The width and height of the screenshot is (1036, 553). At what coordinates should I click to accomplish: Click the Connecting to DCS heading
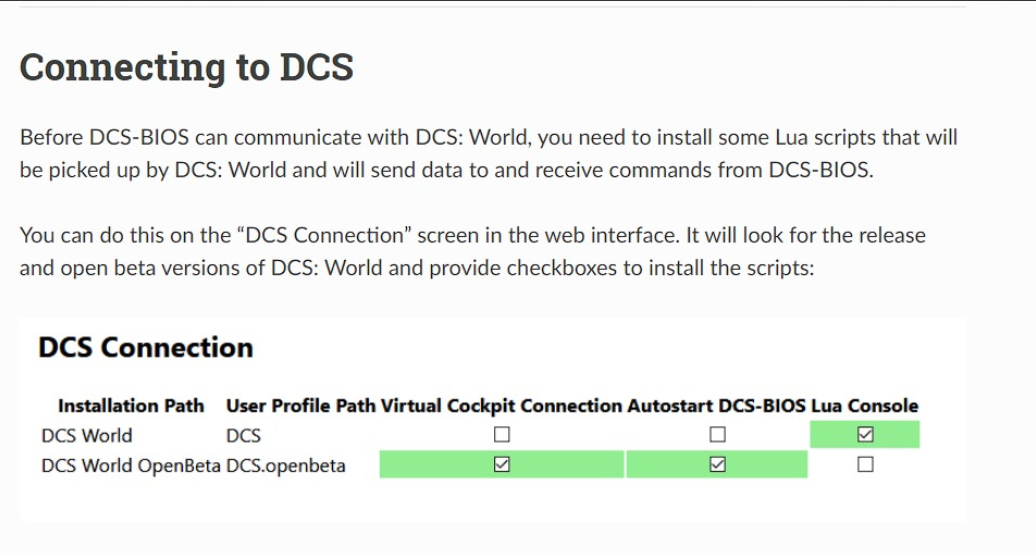(x=186, y=67)
